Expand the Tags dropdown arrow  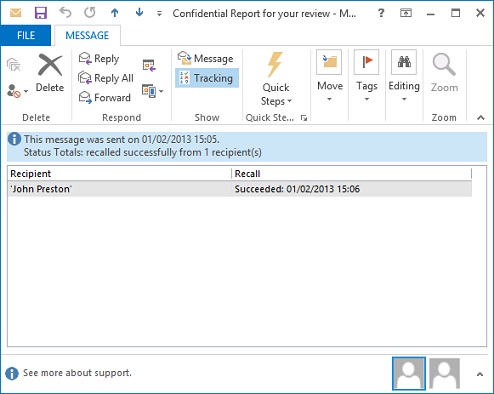[367, 99]
